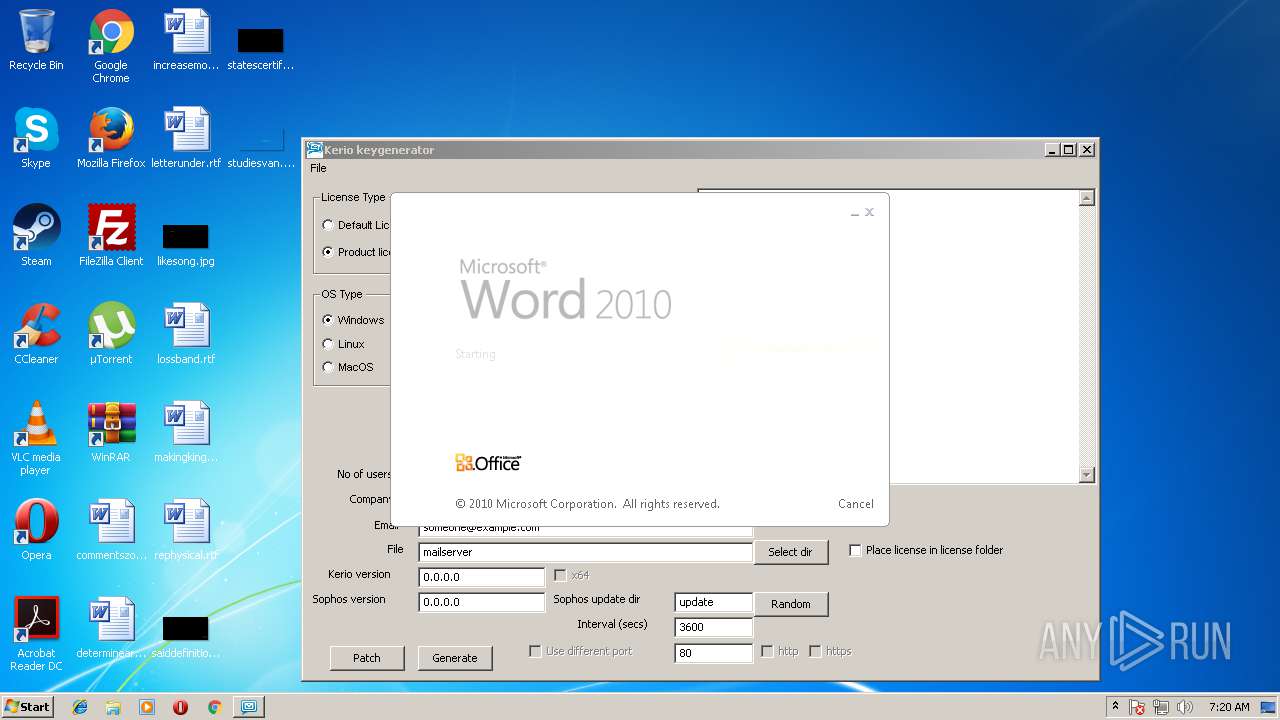Screen dimensions: 1280x720
Task: Open the Recycle Bin desktop icon
Action: point(36,41)
